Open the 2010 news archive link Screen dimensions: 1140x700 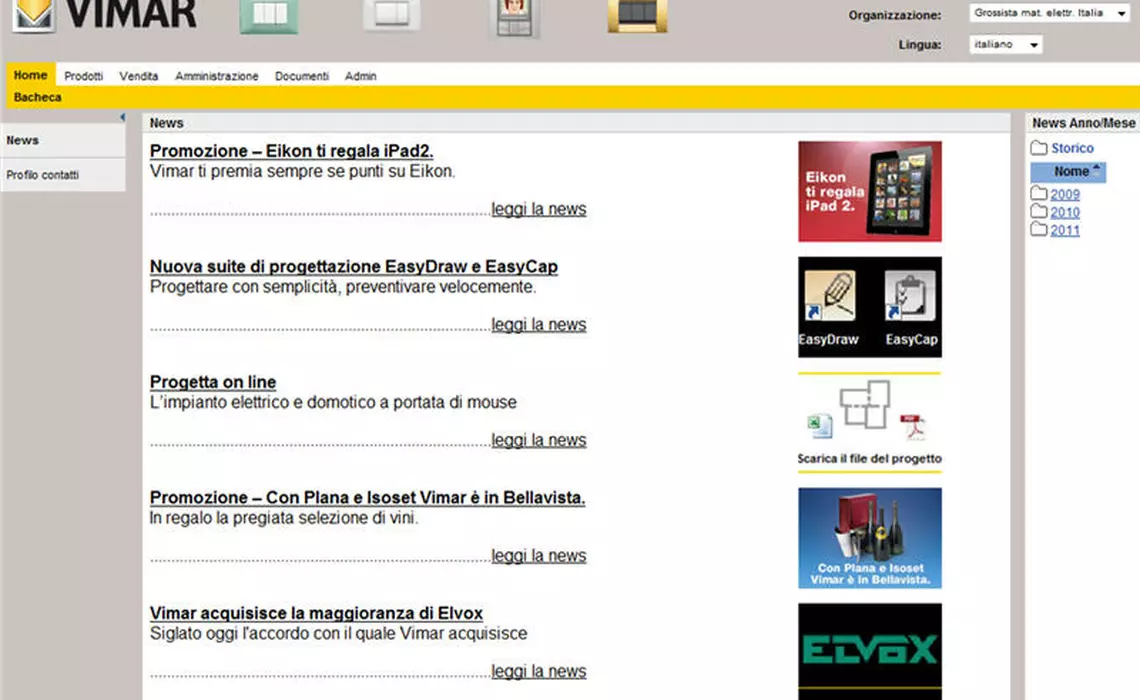tap(1065, 212)
